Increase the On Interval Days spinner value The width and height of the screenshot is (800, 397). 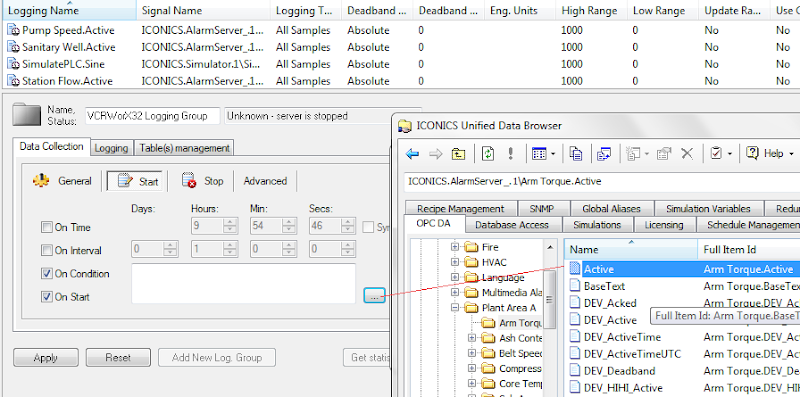(x=171, y=245)
